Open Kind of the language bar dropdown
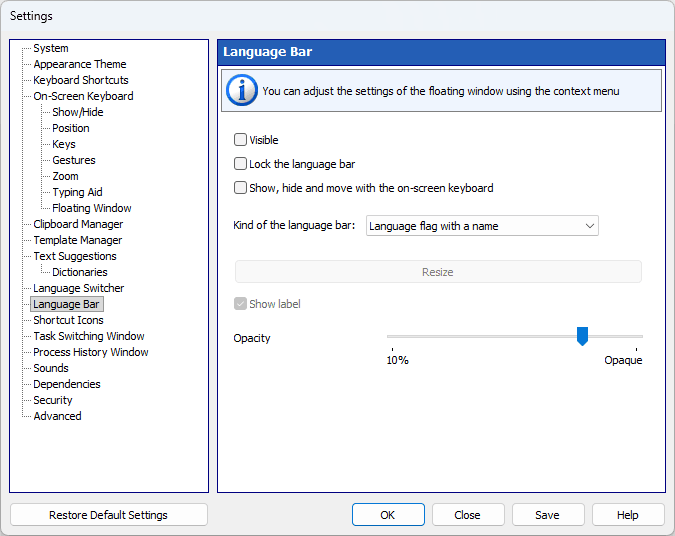 (x=482, y=226)
